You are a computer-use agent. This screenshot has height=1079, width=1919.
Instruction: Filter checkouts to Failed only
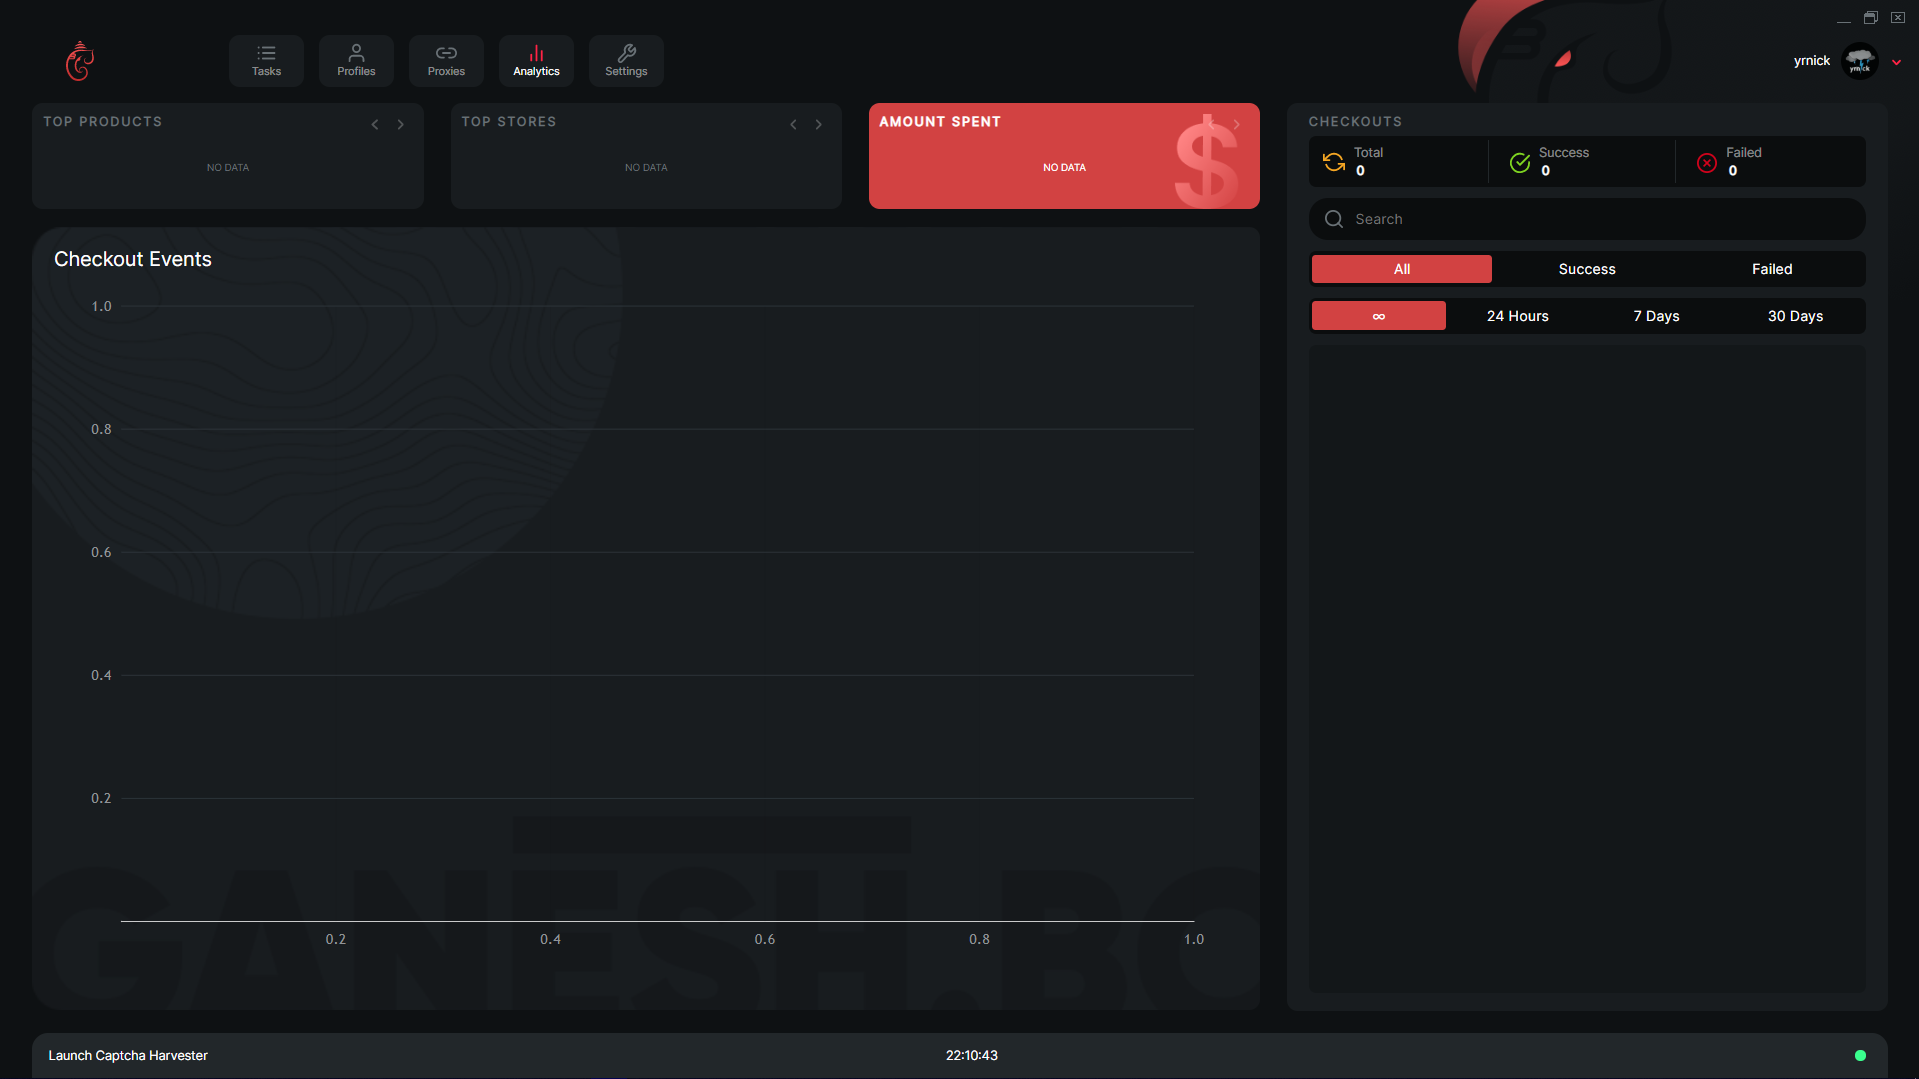click(1771, 269)
